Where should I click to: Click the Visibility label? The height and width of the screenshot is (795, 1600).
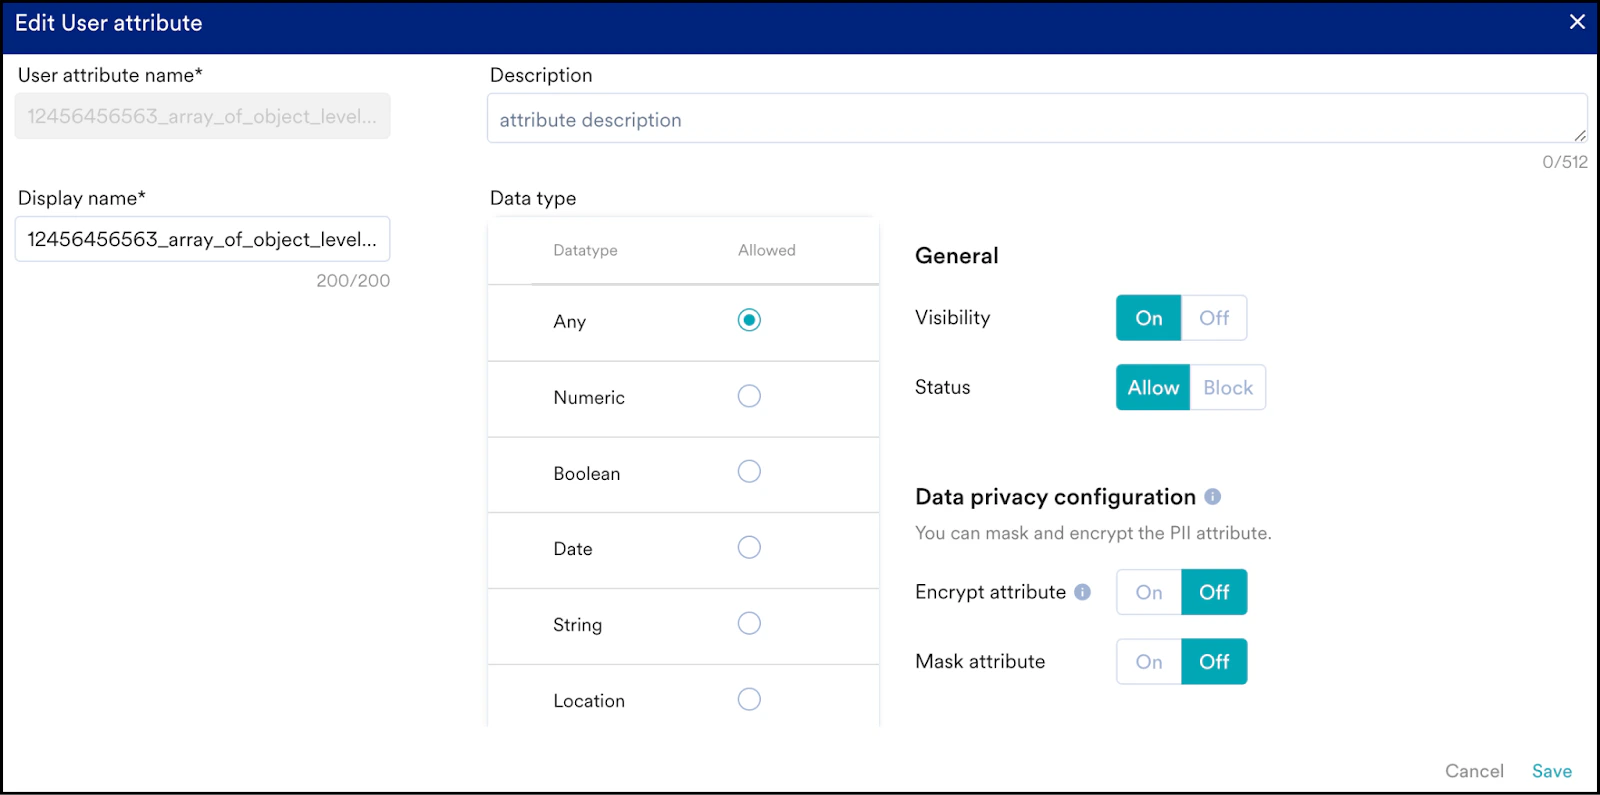click(x=953, y=318)
